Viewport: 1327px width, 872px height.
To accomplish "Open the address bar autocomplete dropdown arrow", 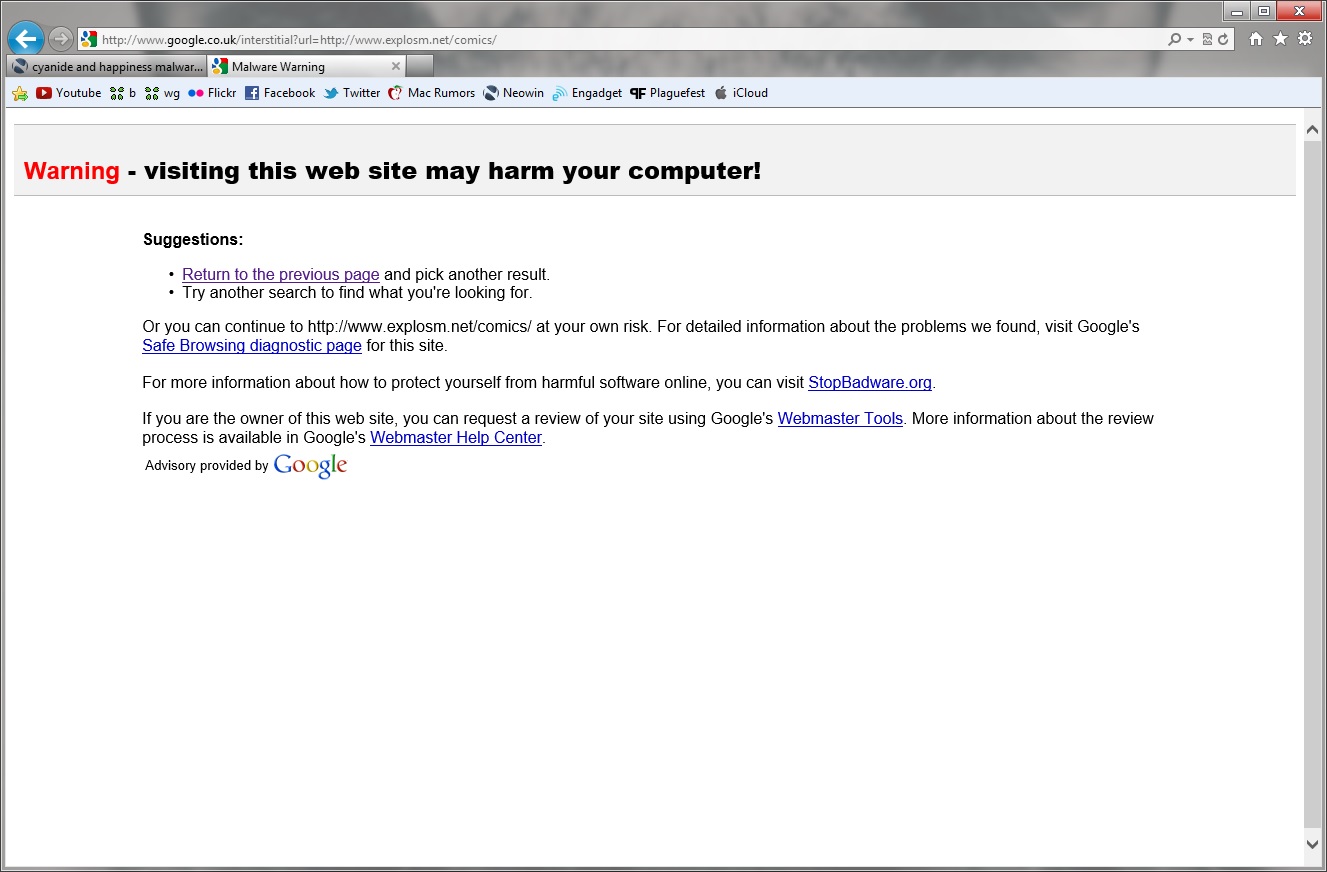I will [x=1190, y=40].
